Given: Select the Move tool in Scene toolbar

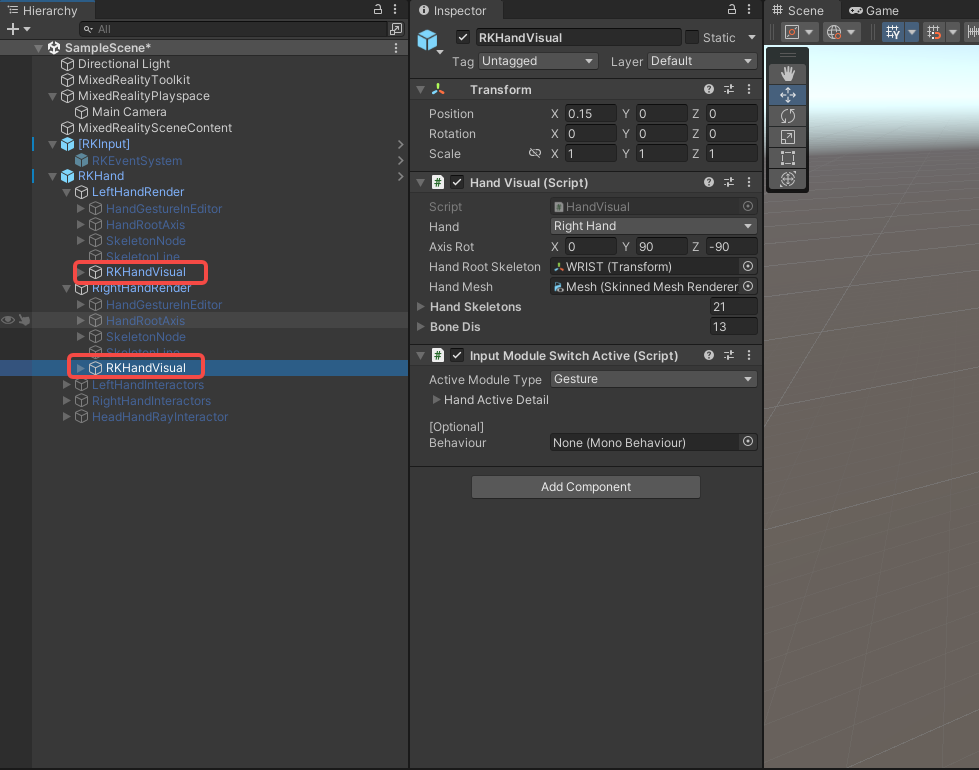Looking at the screenshot, I should click(x=787, y=95).
